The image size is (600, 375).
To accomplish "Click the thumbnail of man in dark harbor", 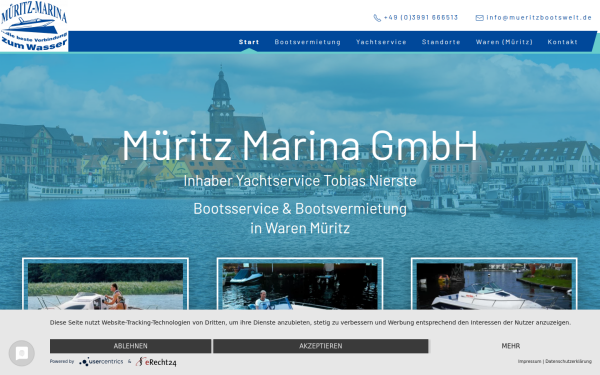I will tap(300, 286).
